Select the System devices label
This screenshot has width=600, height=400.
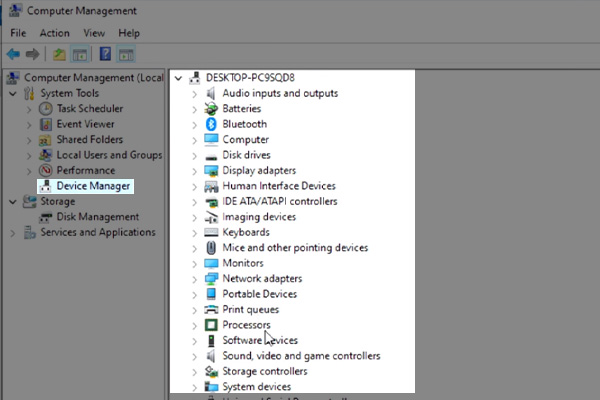(257, 387)
